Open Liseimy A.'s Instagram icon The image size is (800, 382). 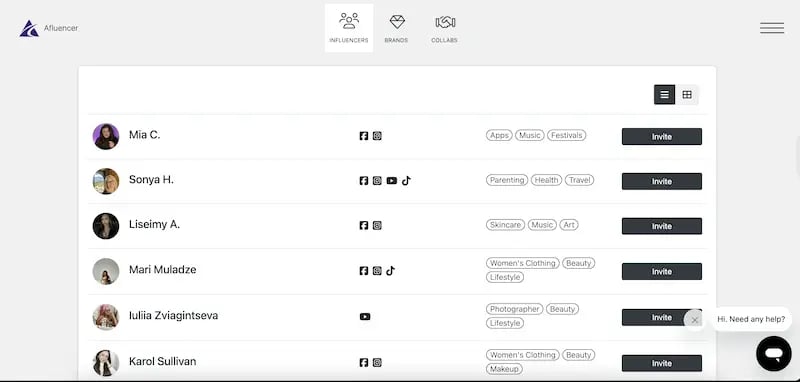click(377, 225)
